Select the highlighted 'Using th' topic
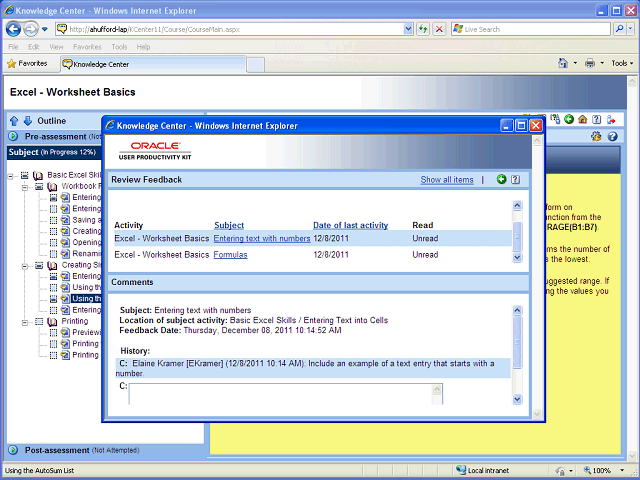 click(x=86, y=299)
